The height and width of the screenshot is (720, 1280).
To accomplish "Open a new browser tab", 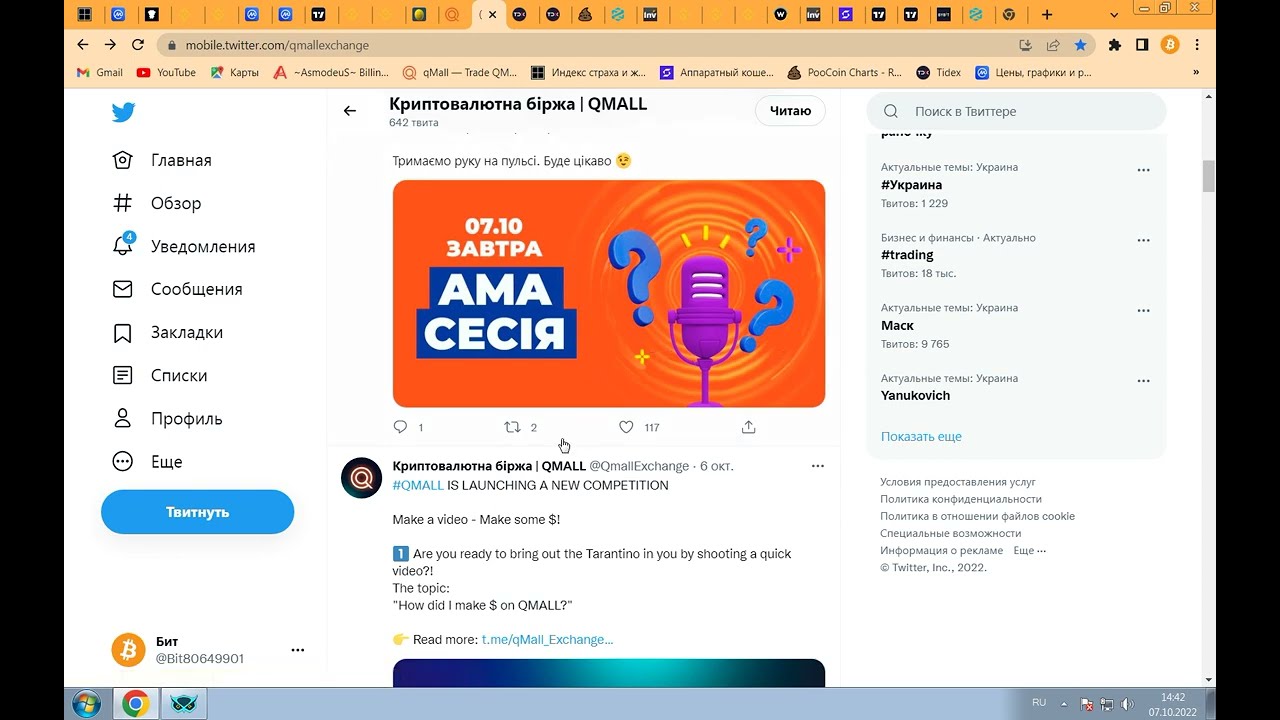I will 1047,14.
